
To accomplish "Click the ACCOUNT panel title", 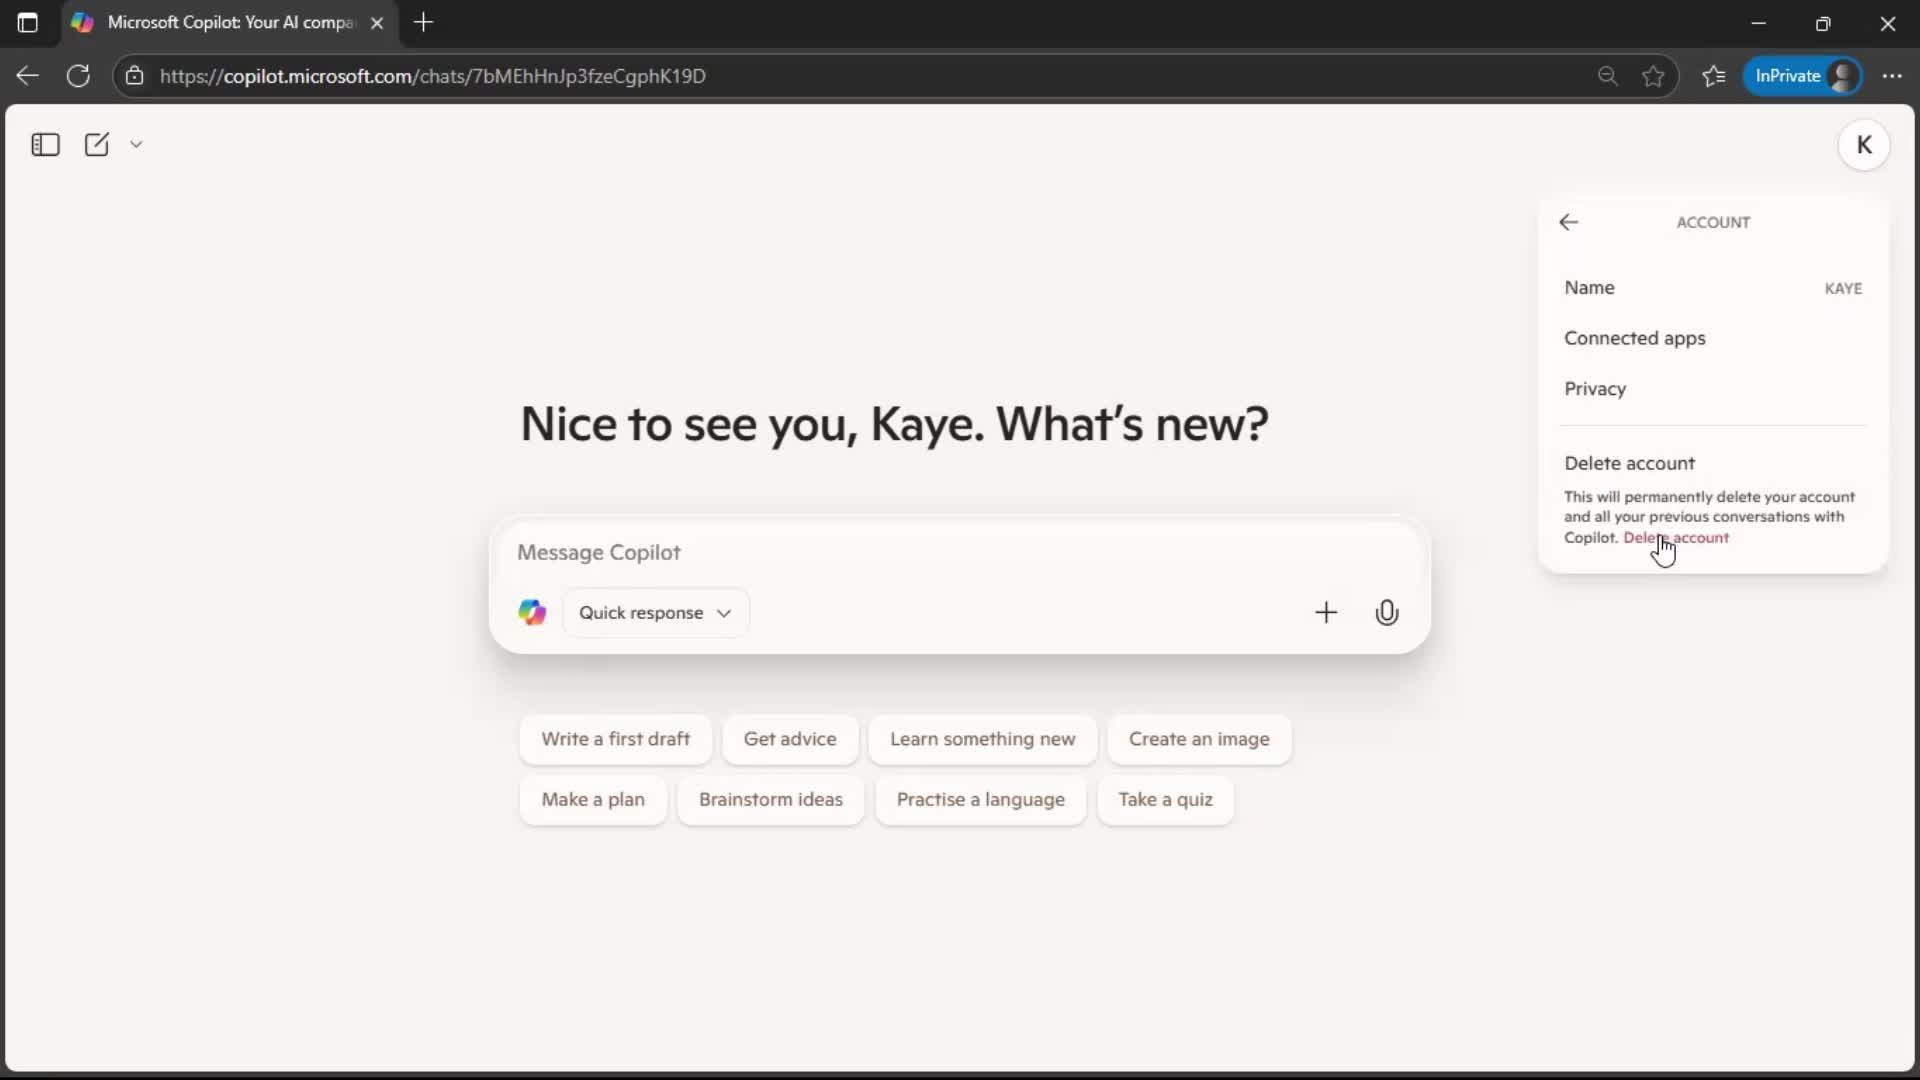I will pyautogui.click(x=1713, y=223).
